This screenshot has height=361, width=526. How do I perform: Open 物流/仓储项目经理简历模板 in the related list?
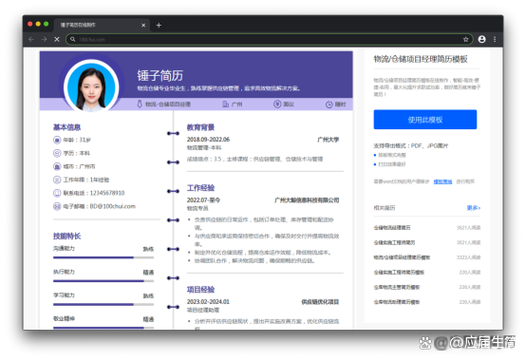402,257
